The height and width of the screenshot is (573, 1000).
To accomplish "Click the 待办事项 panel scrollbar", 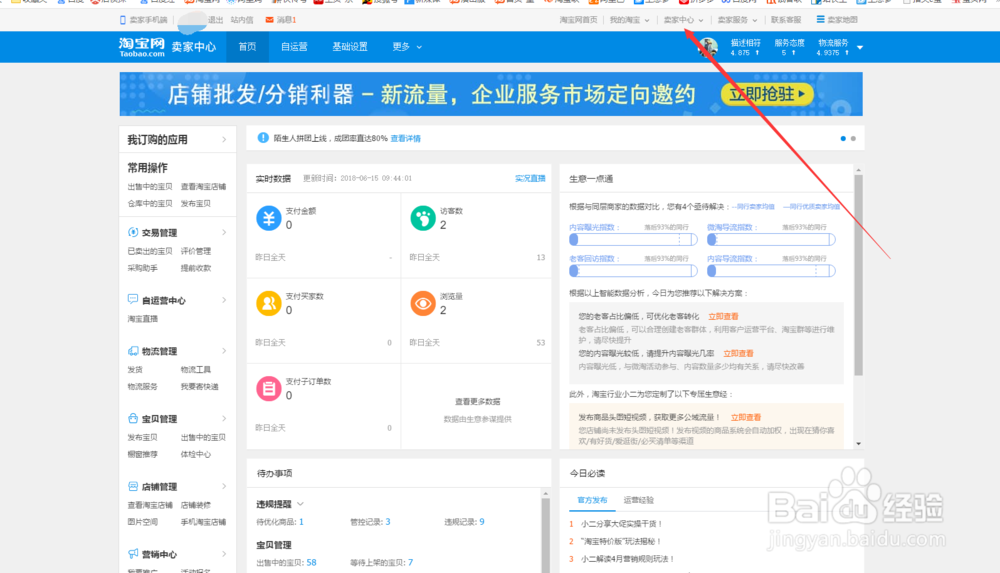I will tap(545, 535).
